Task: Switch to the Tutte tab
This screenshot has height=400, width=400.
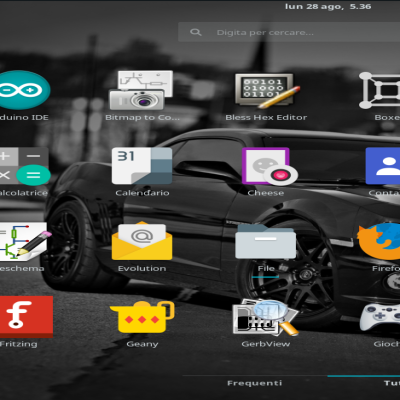Action: [x=392, y=383]
